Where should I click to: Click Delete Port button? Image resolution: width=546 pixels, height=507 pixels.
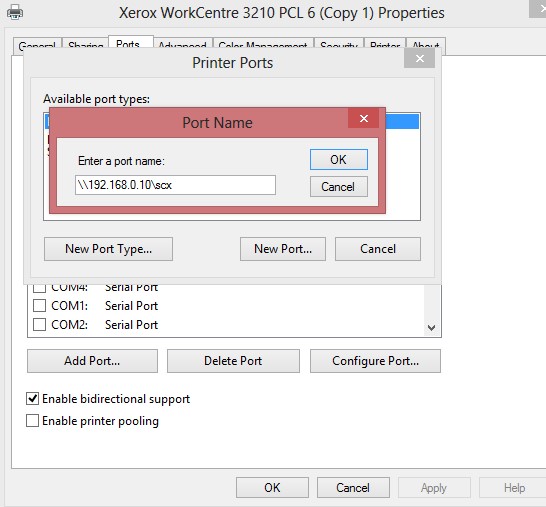pos(233,361)
